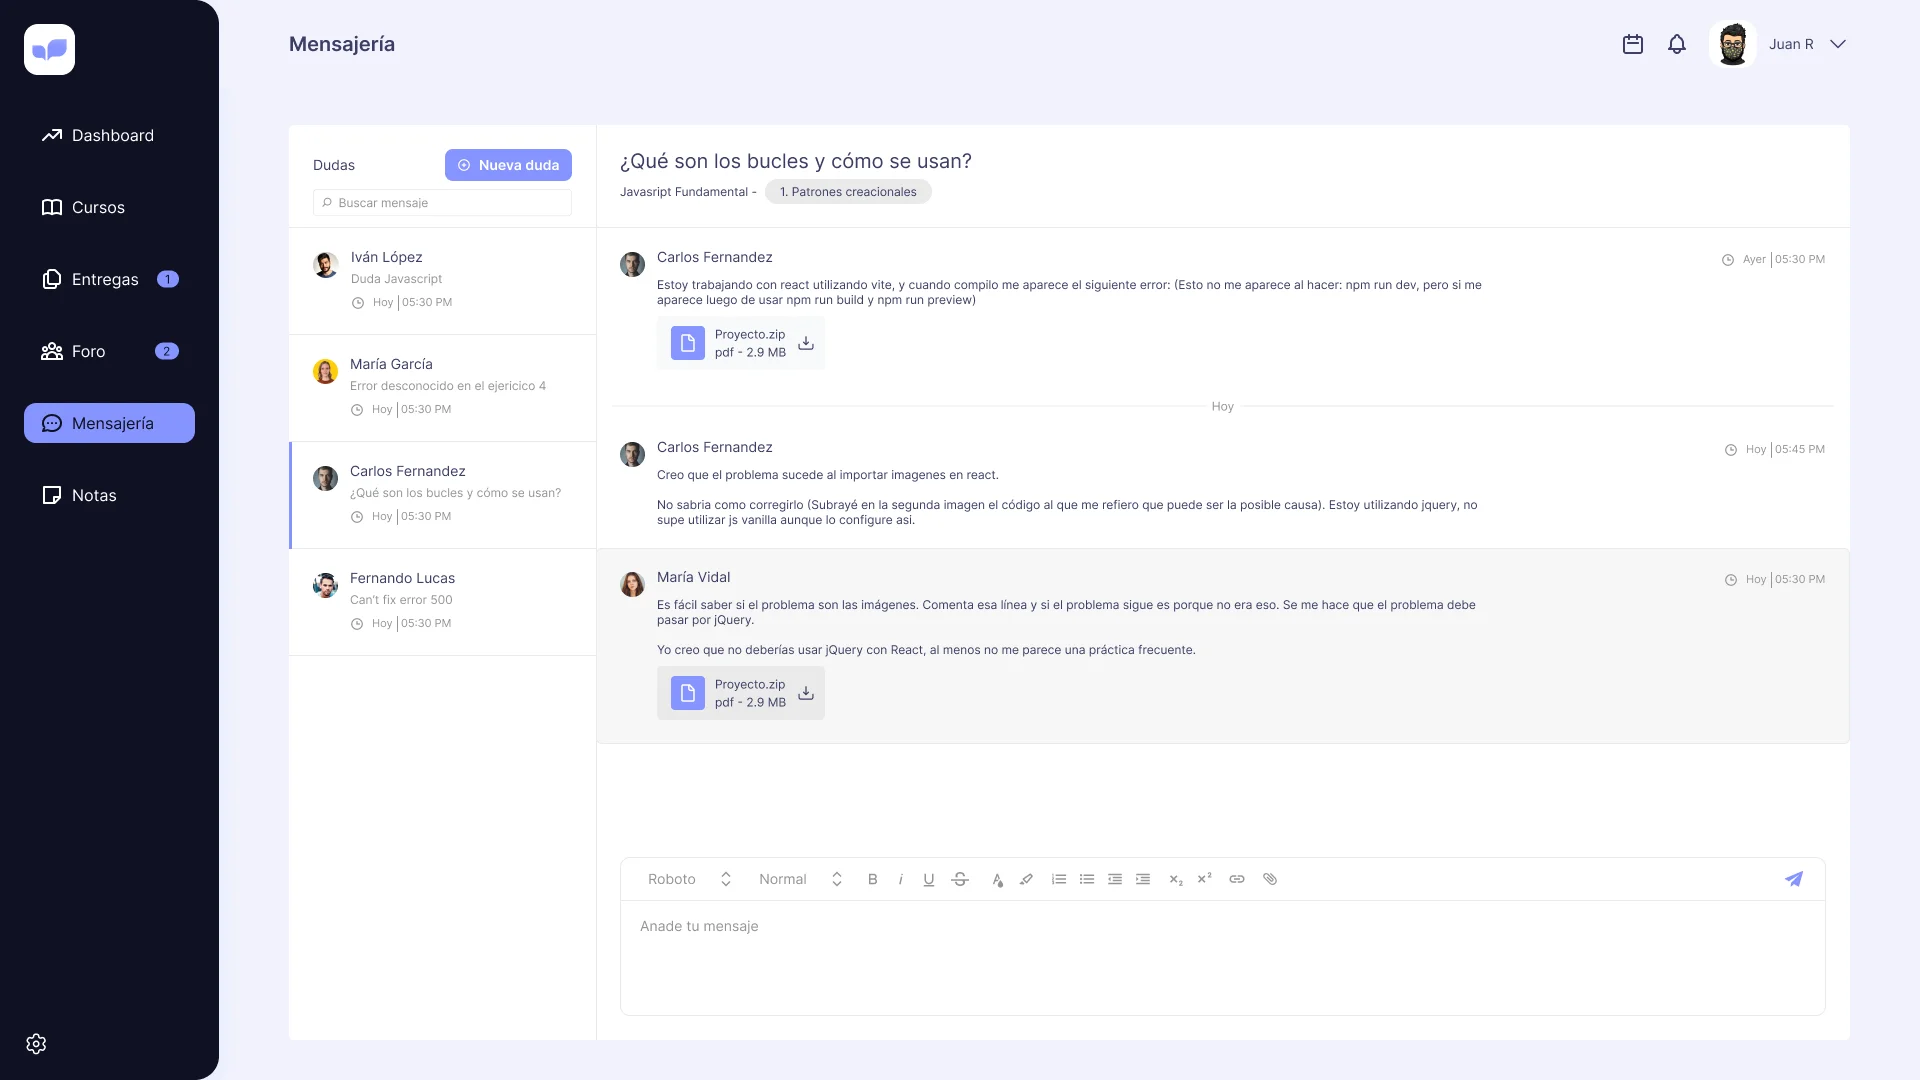
Task: Toggle strikethrough formatting
Action: point(960,879)
